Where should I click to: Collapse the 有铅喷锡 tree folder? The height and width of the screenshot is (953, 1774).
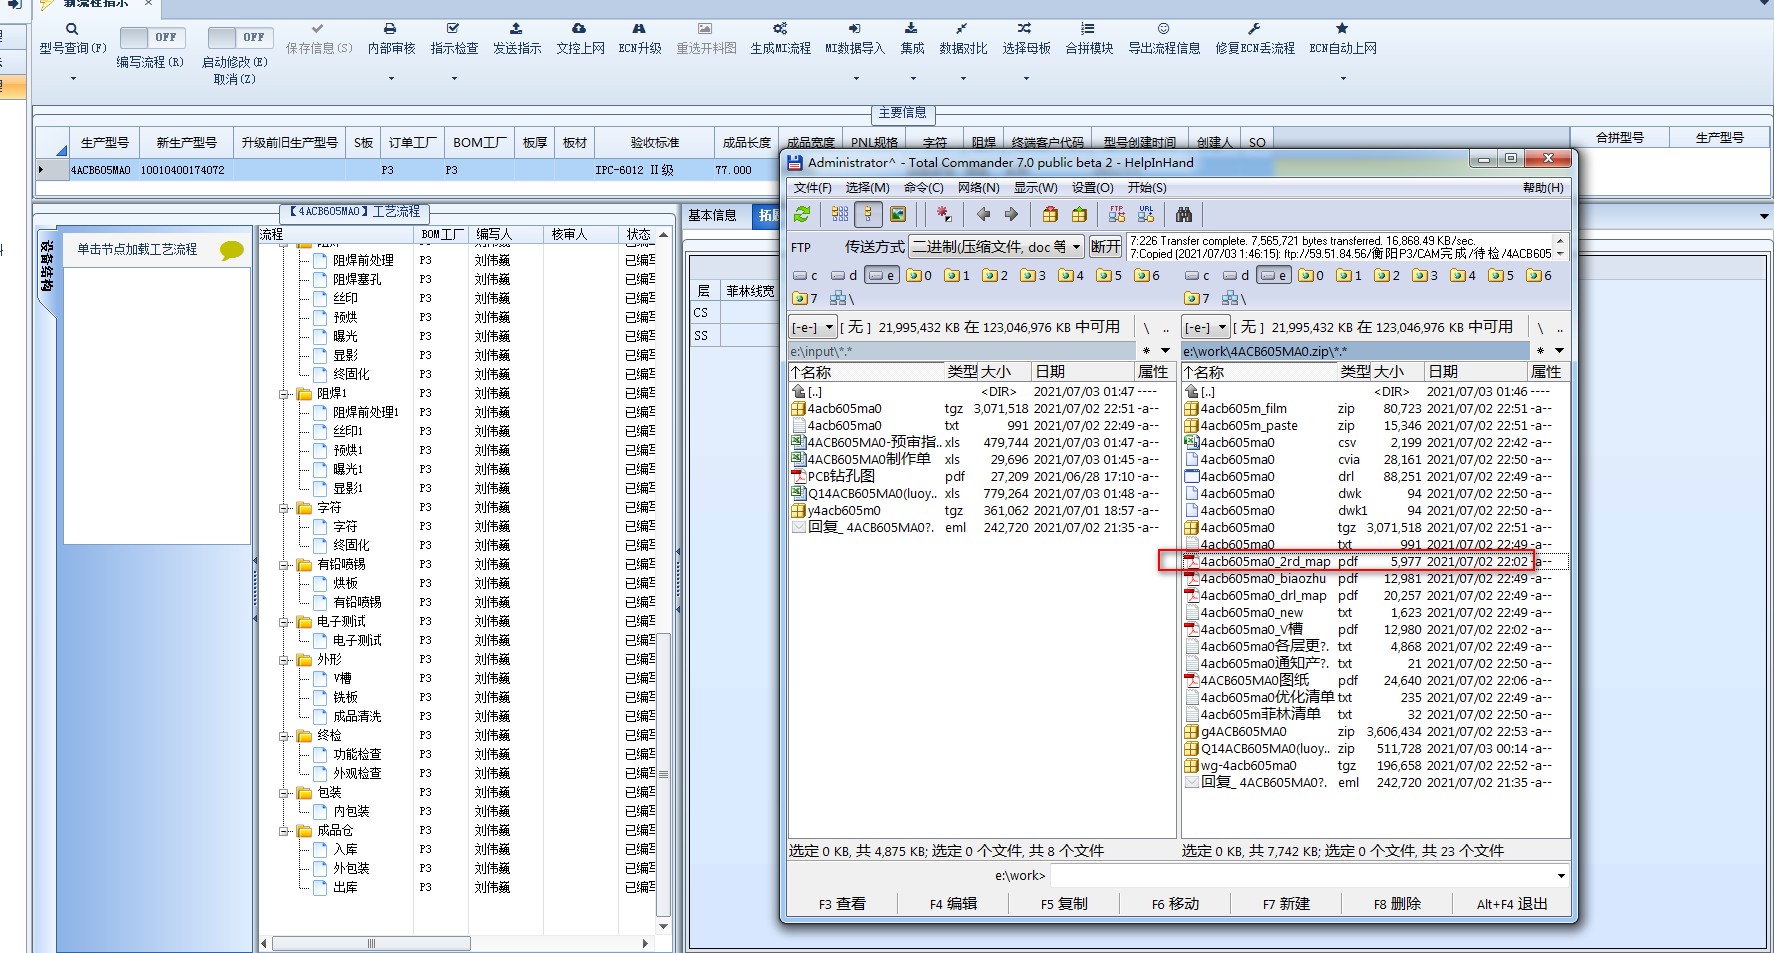[x=285, y=565]
